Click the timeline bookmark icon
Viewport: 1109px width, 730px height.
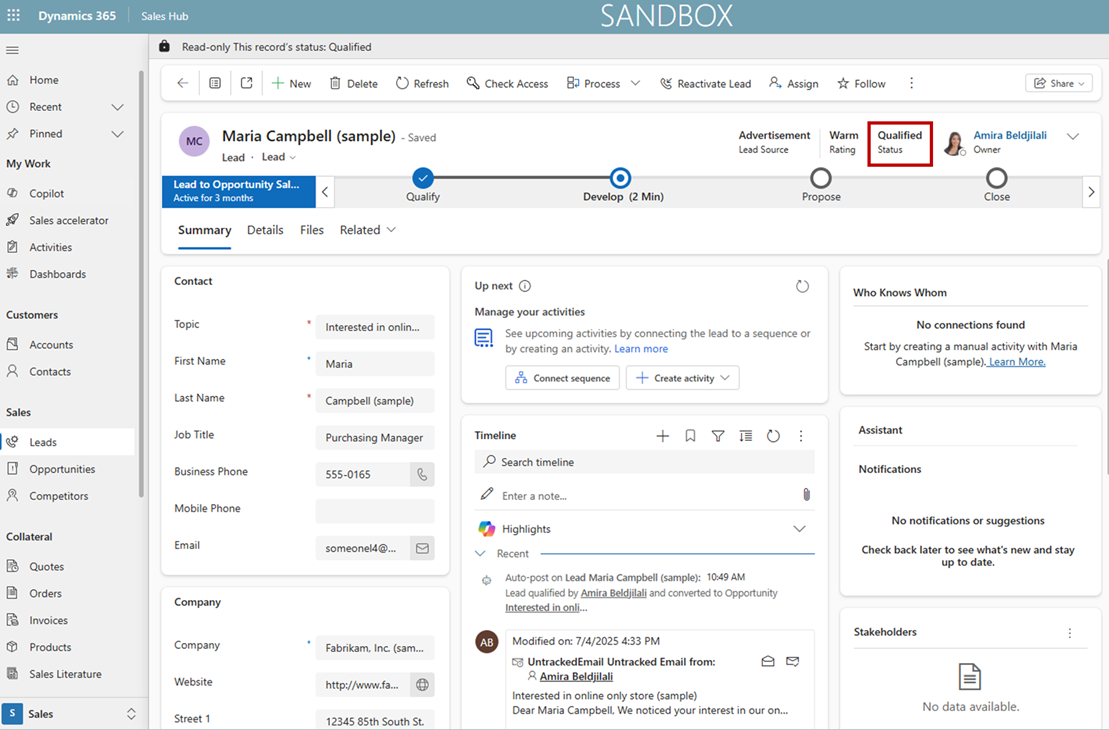point(690,436)
